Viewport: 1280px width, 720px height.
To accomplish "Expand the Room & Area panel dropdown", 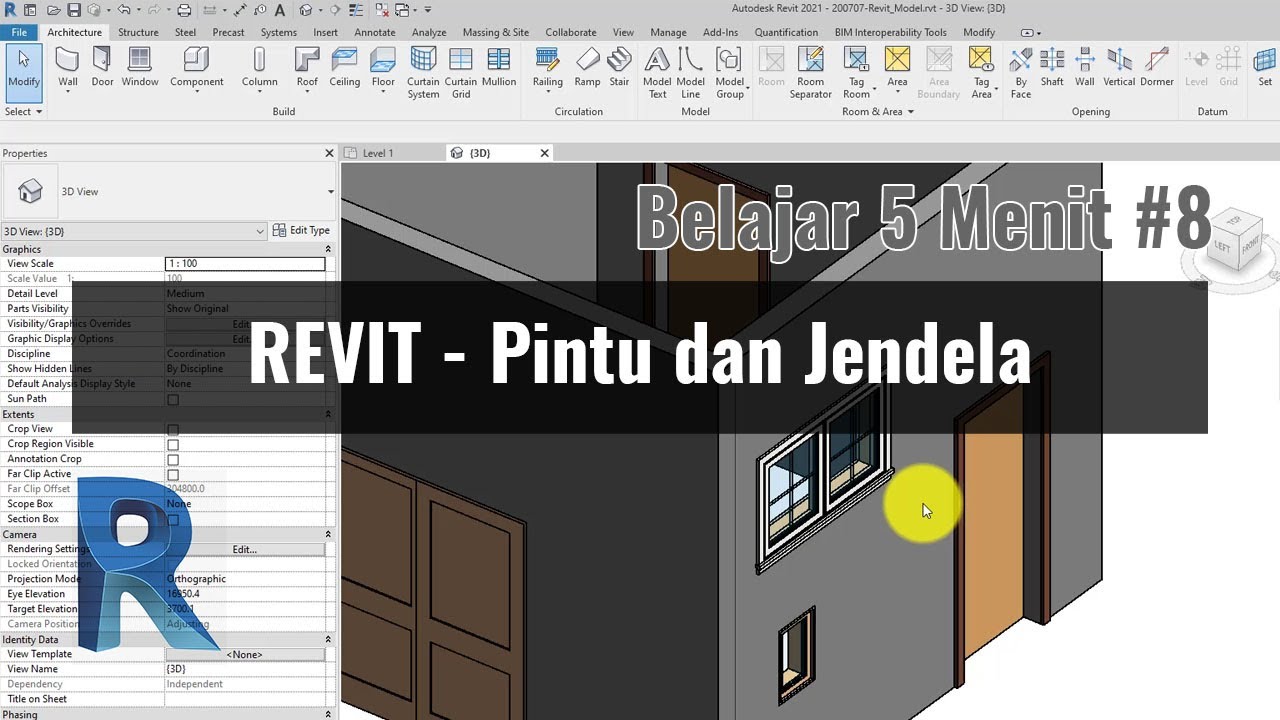I will 878,112.
